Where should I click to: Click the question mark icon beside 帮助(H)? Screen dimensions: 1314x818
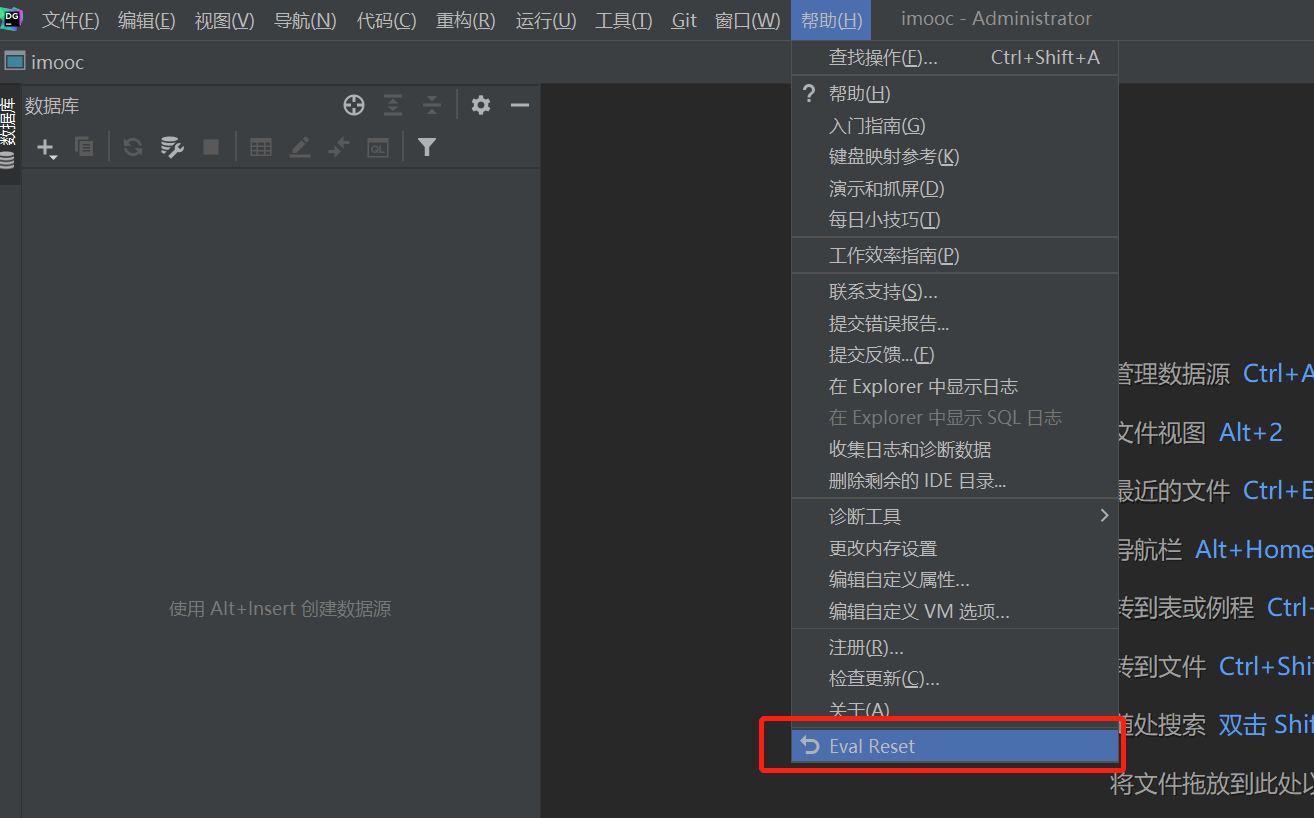pos(809,93)
